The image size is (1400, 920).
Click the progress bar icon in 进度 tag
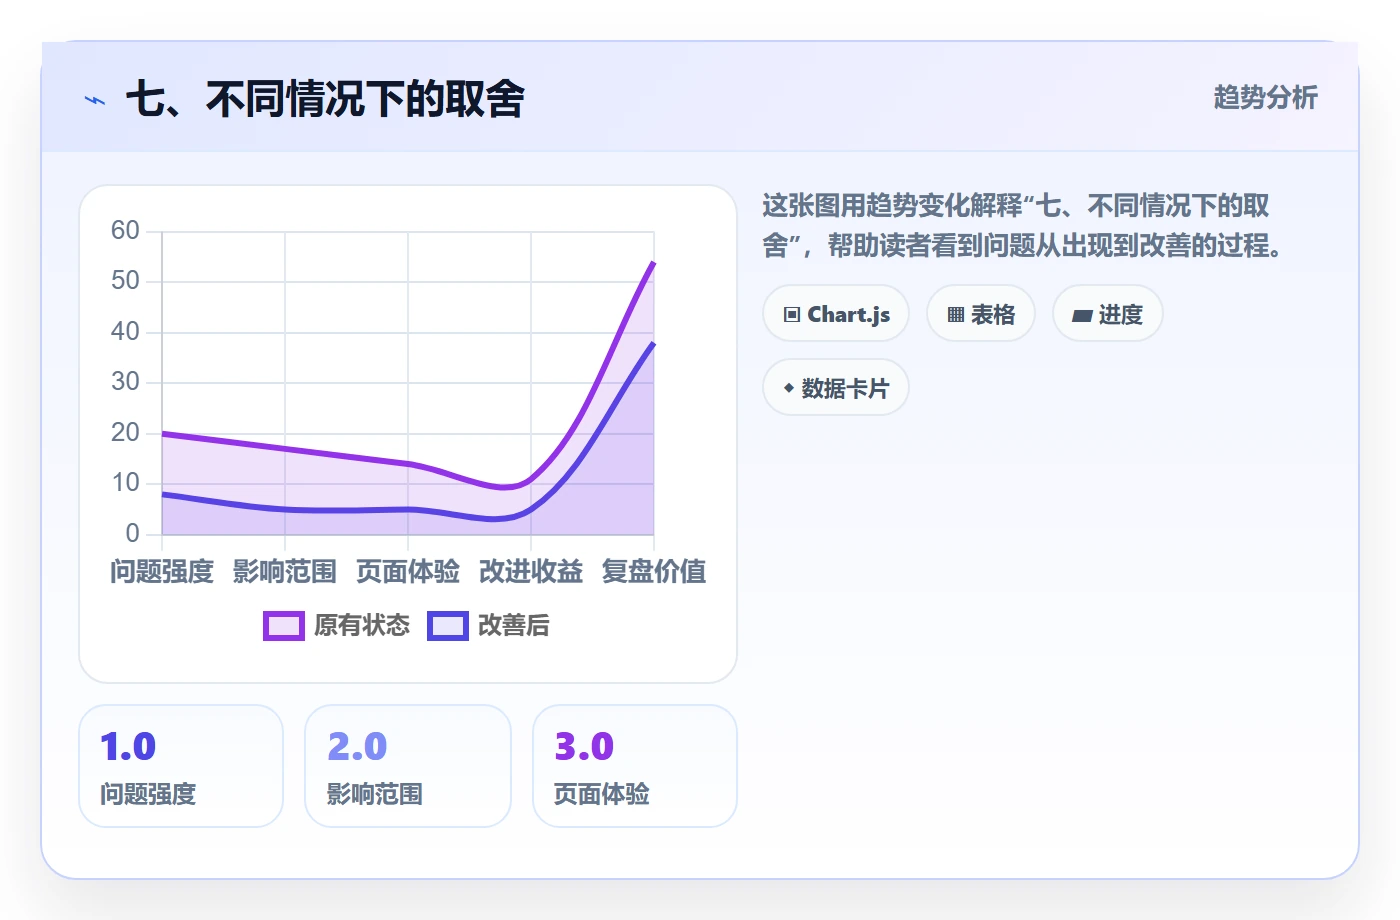coord(1082,316)
